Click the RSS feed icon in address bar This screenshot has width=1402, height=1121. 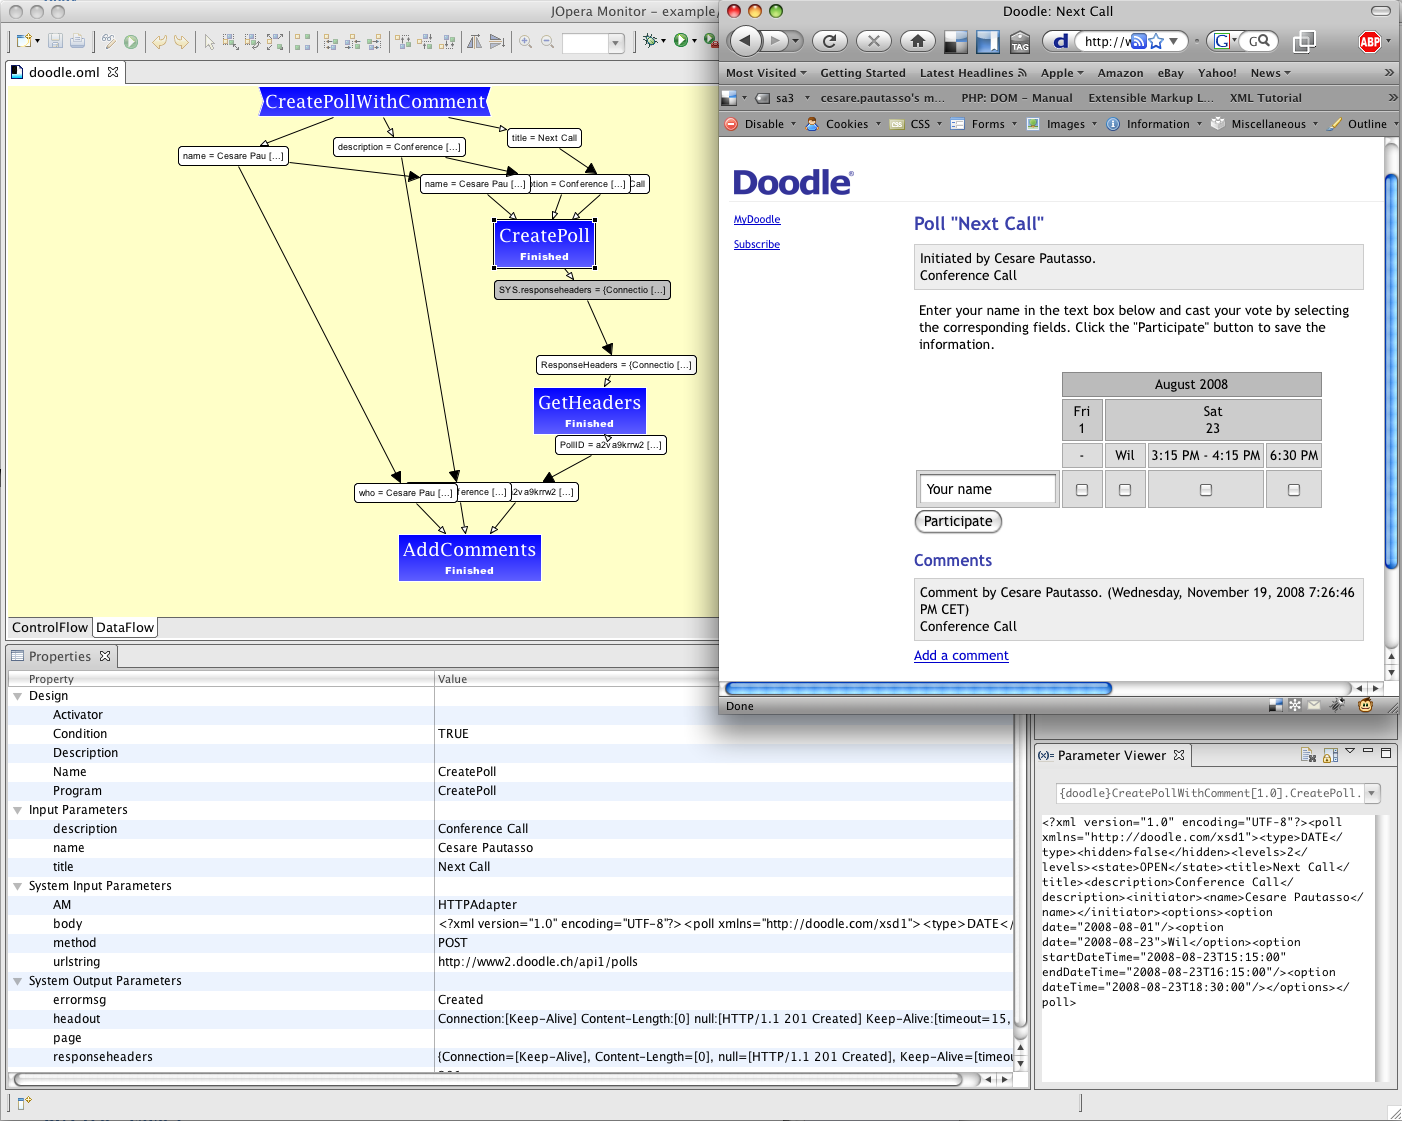1138,41
